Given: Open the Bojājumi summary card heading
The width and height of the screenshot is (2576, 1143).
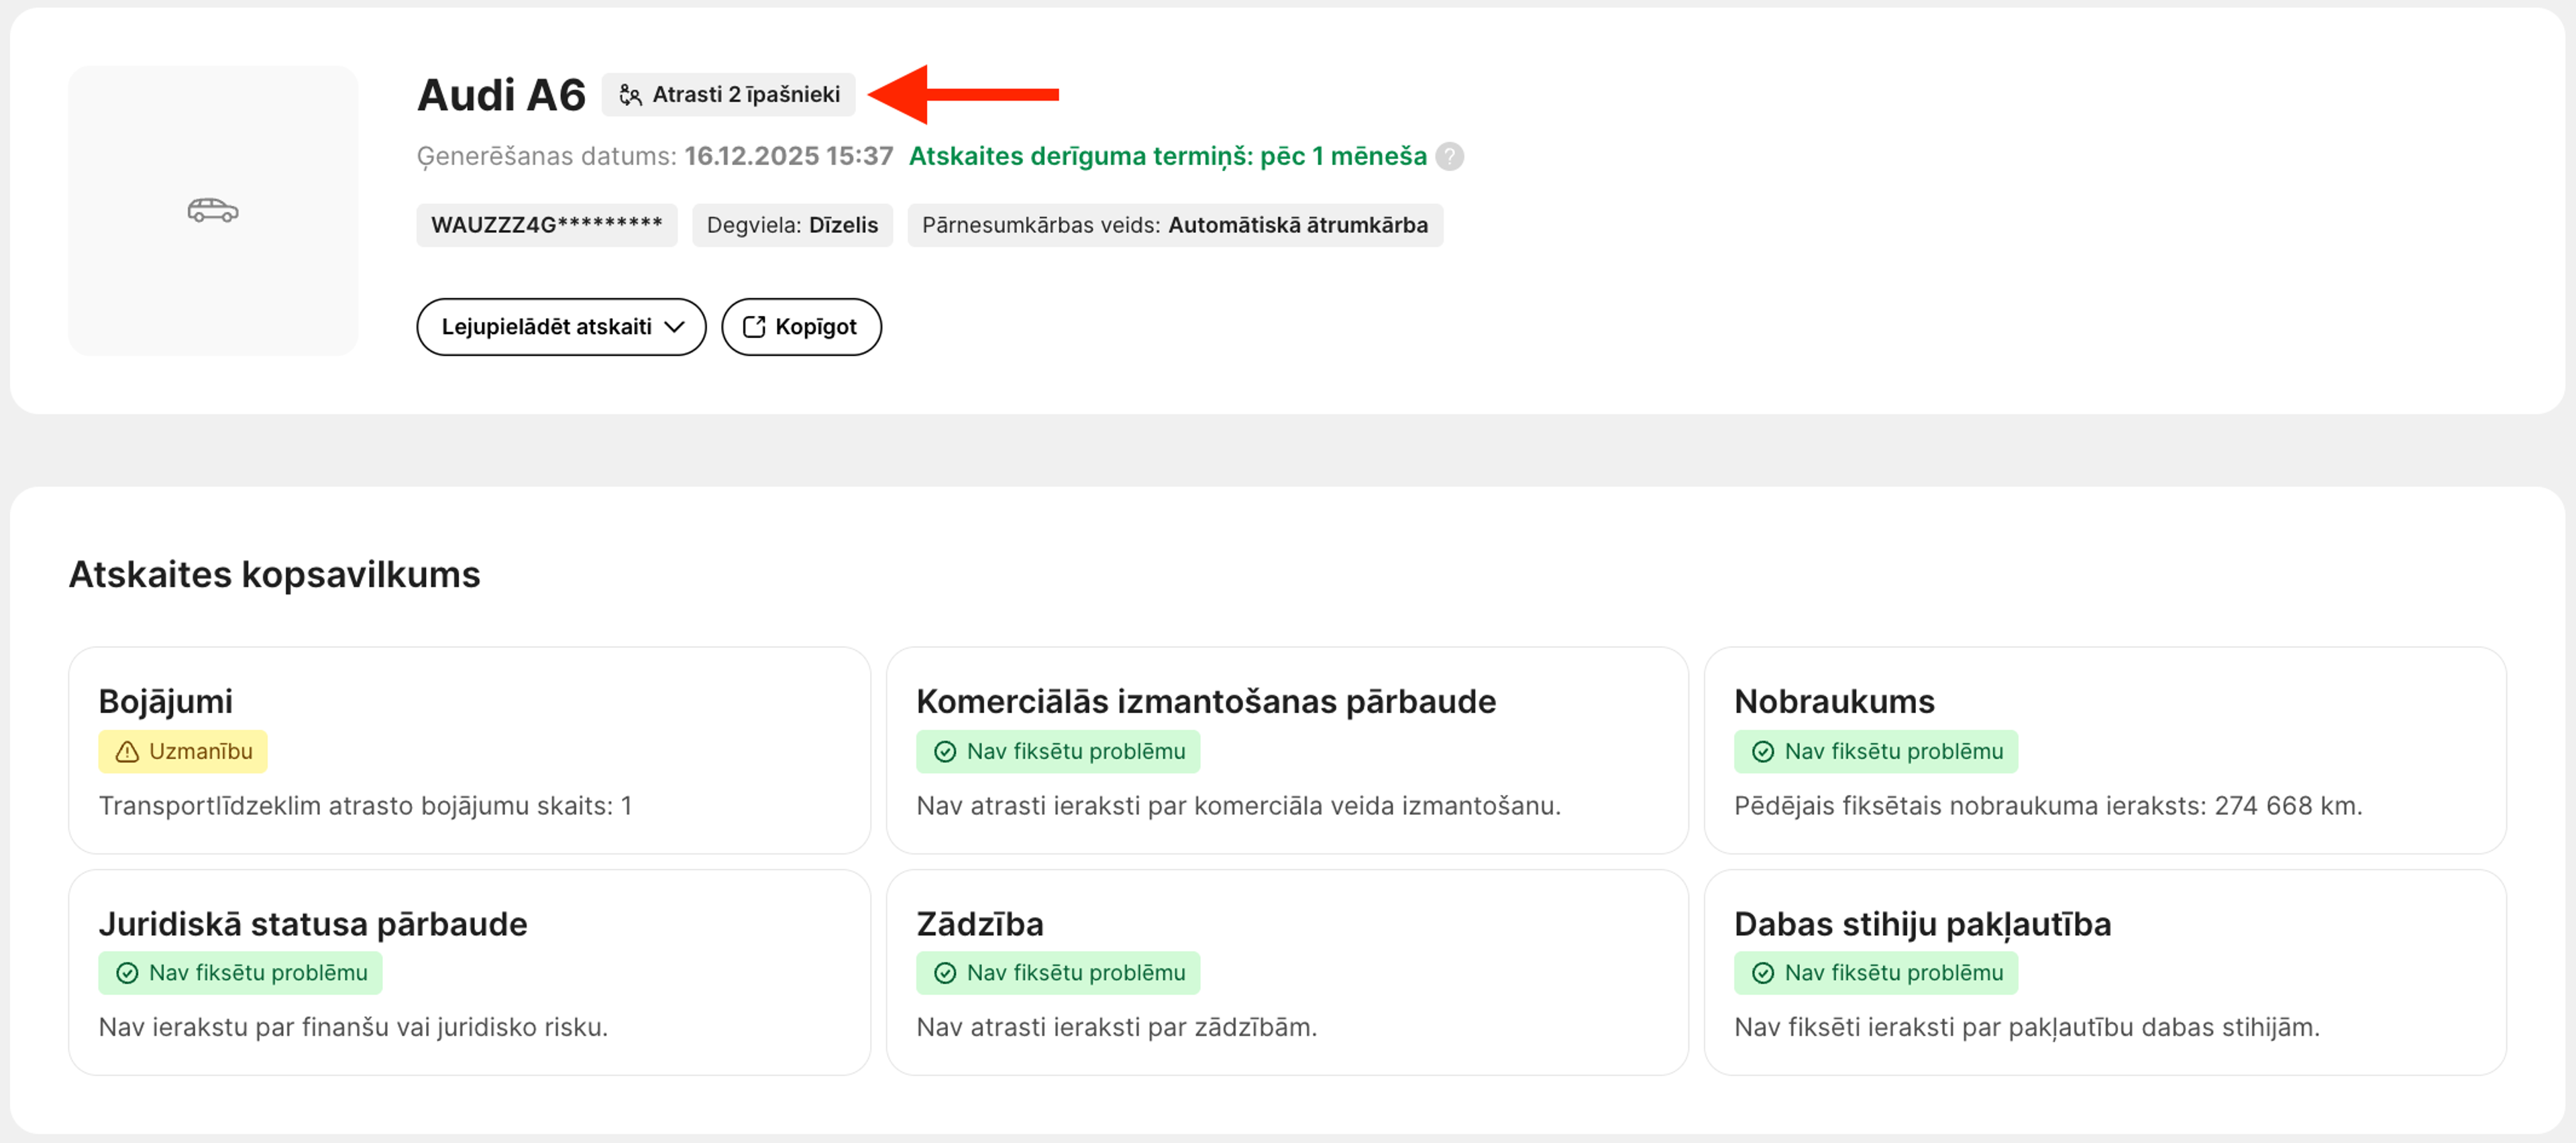Looking at the screenshot, I should (165, 701).
